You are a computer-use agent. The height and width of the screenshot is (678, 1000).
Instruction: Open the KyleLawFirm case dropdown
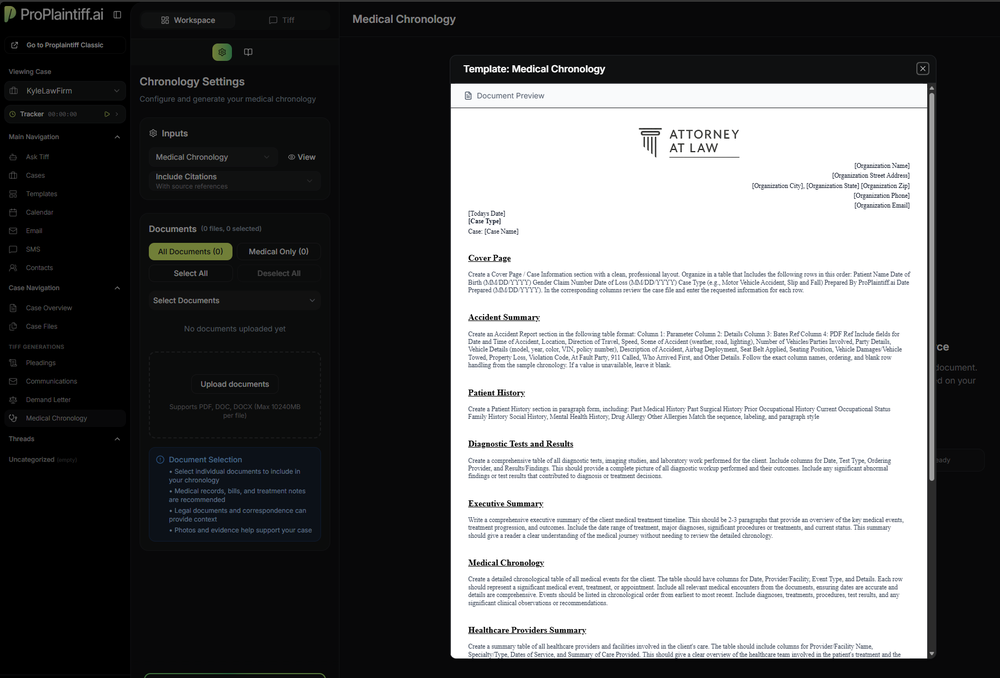coord(64,91)
